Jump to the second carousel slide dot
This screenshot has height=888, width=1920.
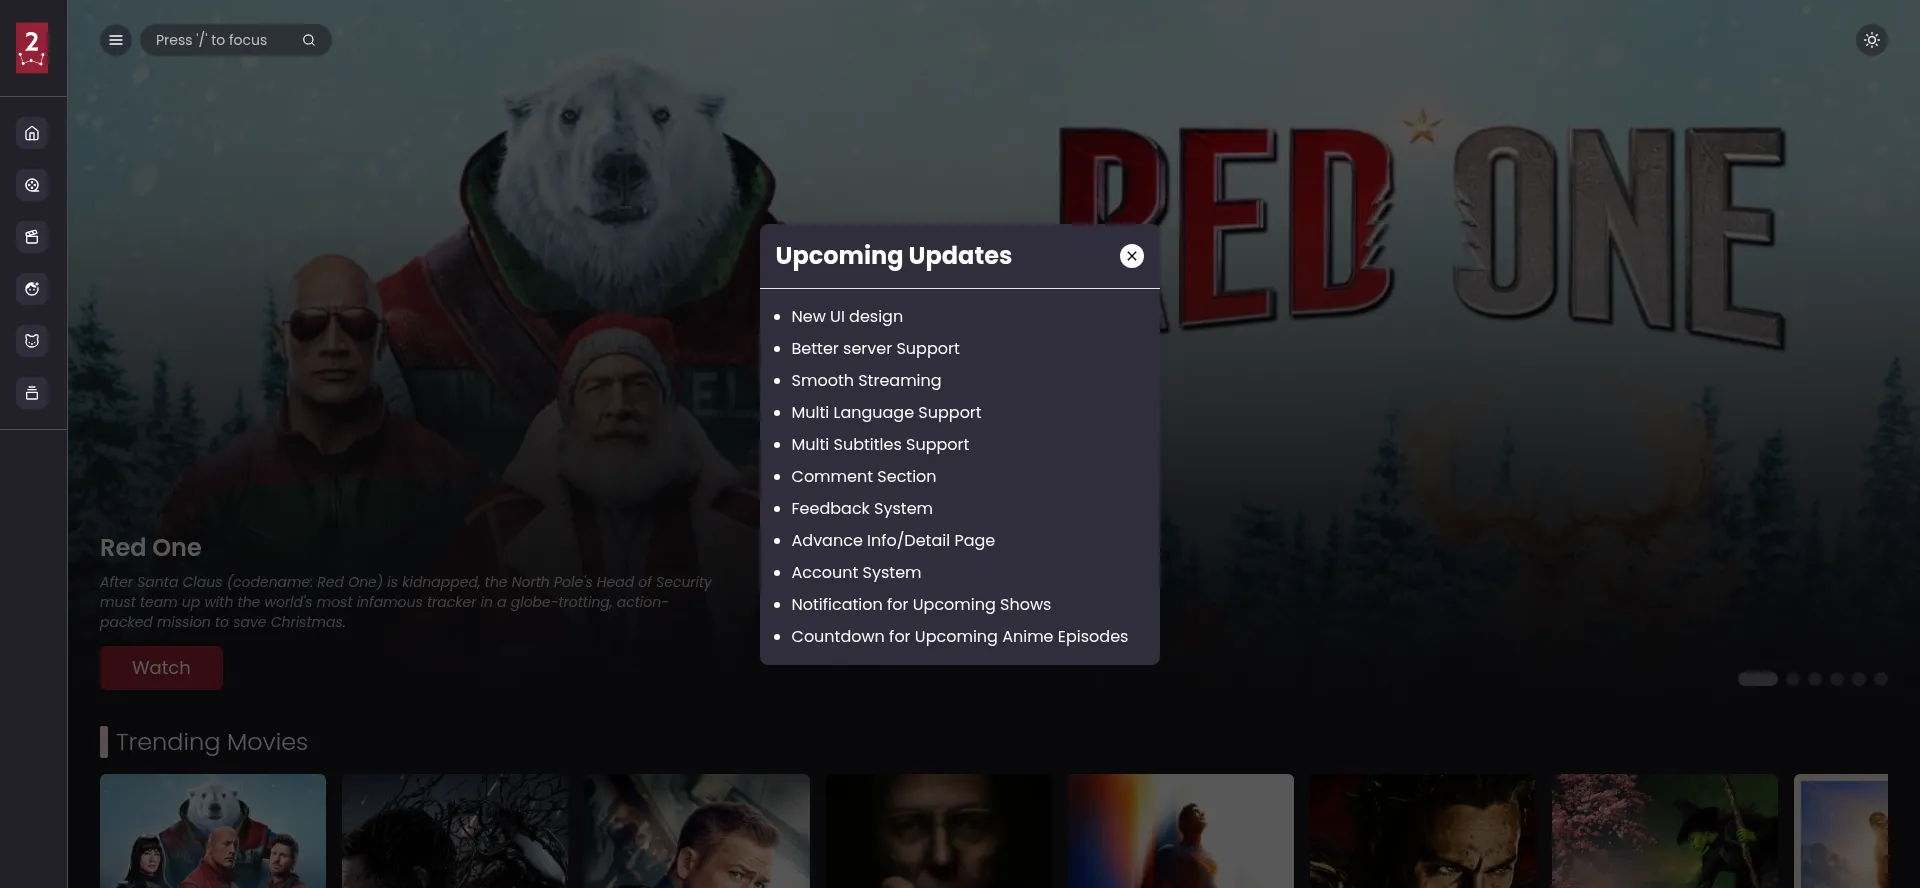click(x=1793, y=679)
